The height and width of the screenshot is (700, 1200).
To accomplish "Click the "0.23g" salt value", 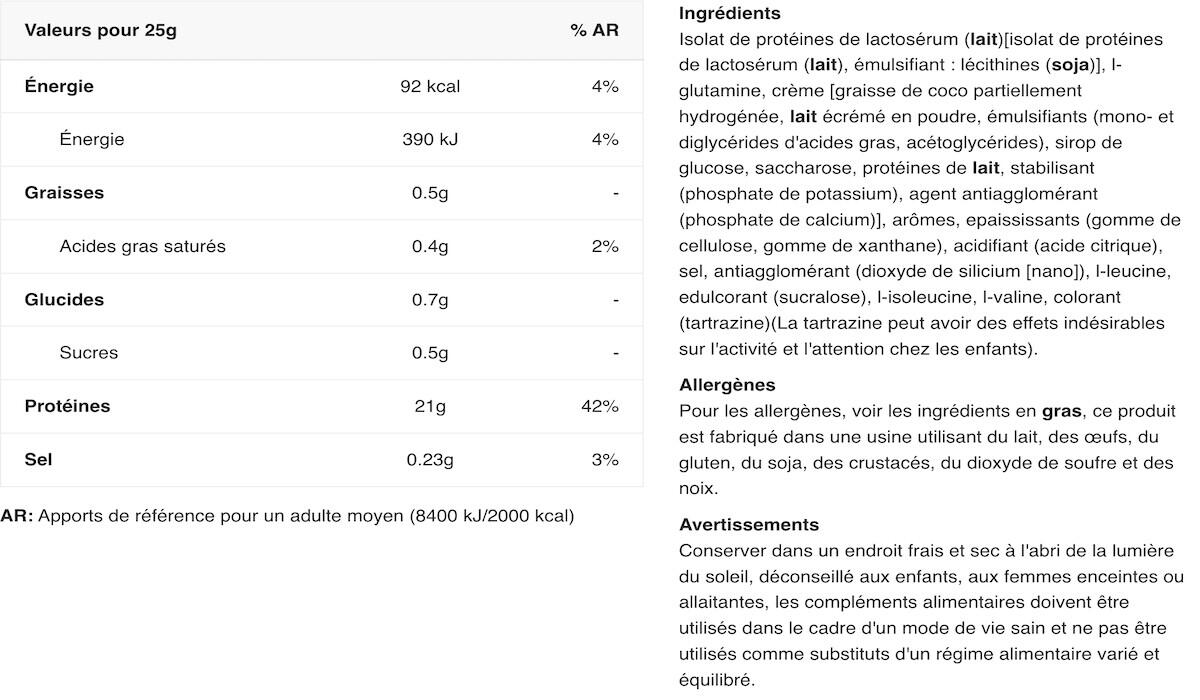I will click(430, 459).
